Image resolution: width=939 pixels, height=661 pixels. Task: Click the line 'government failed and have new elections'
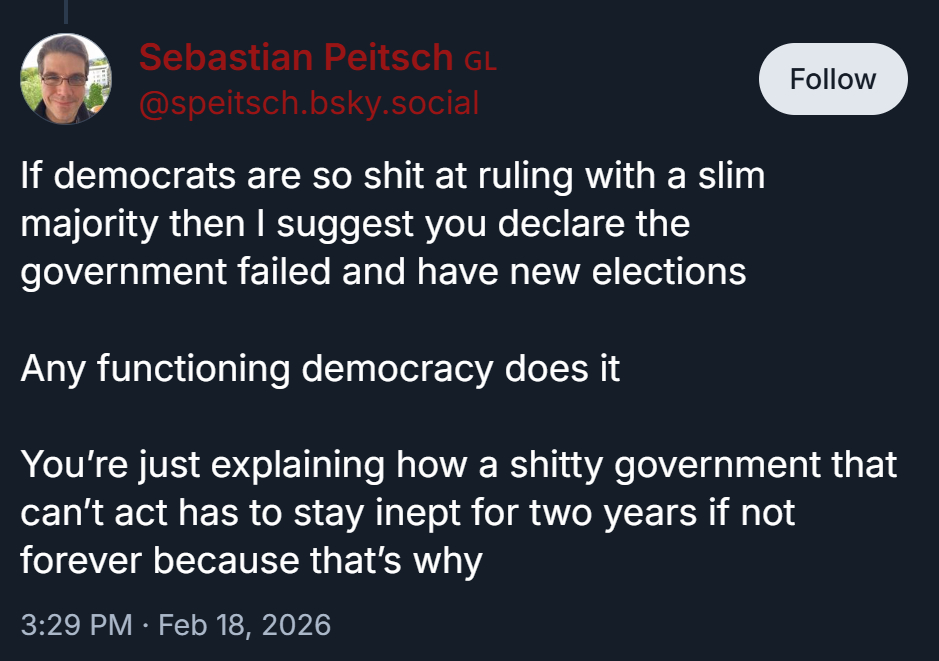tap(383, 271)
